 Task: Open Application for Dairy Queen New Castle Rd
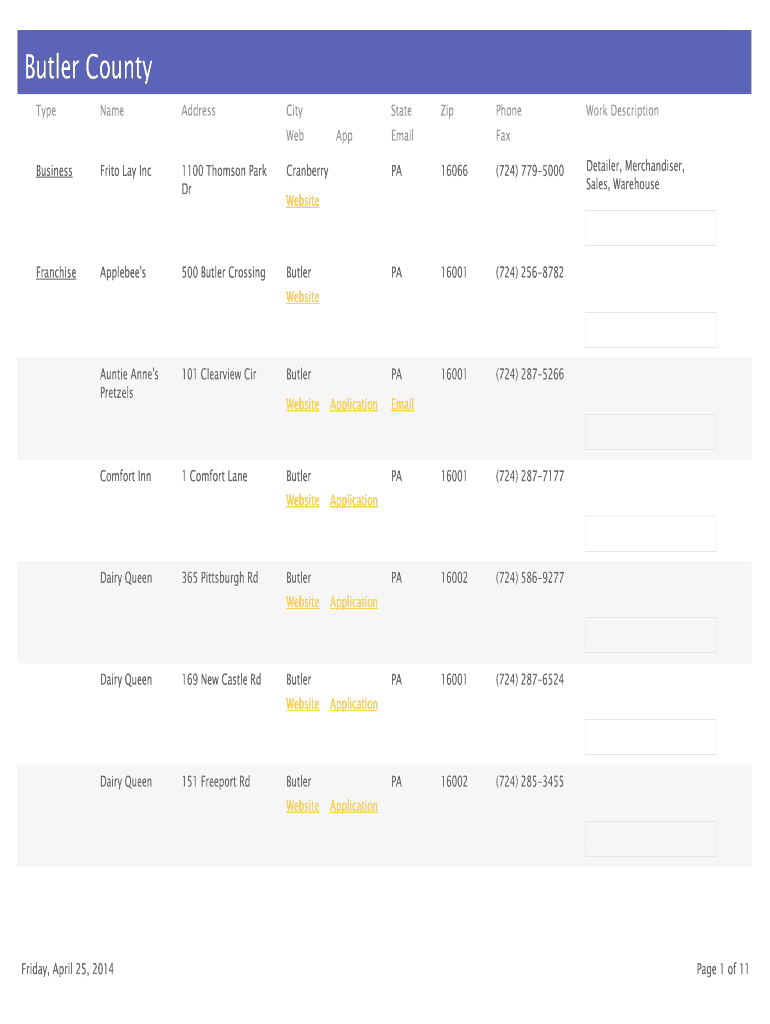tap(354, 705)
